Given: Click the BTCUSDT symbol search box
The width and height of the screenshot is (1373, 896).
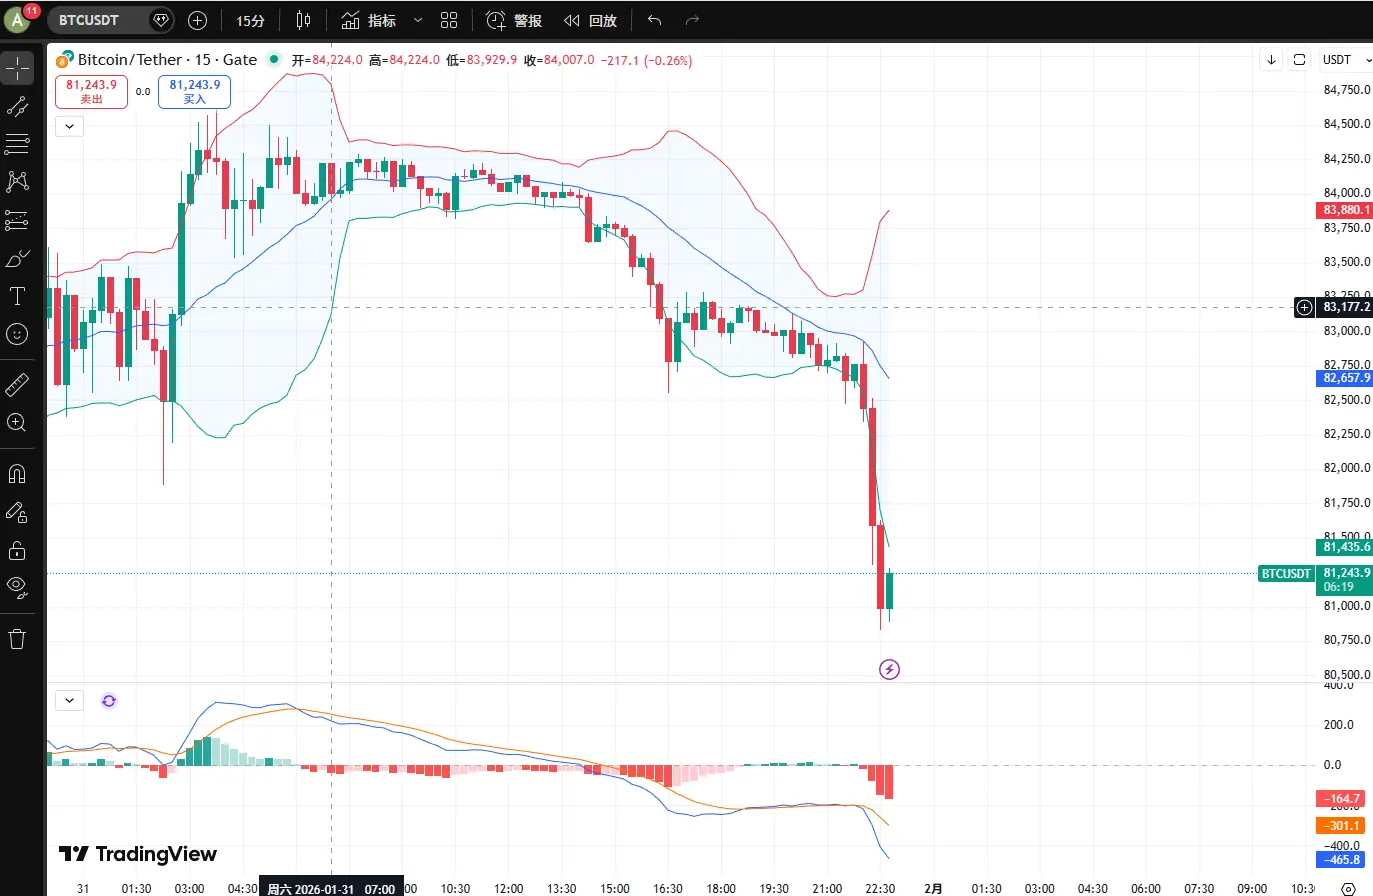Looking at the screenshot, I should pyautogui.click(x=111, y=20).
